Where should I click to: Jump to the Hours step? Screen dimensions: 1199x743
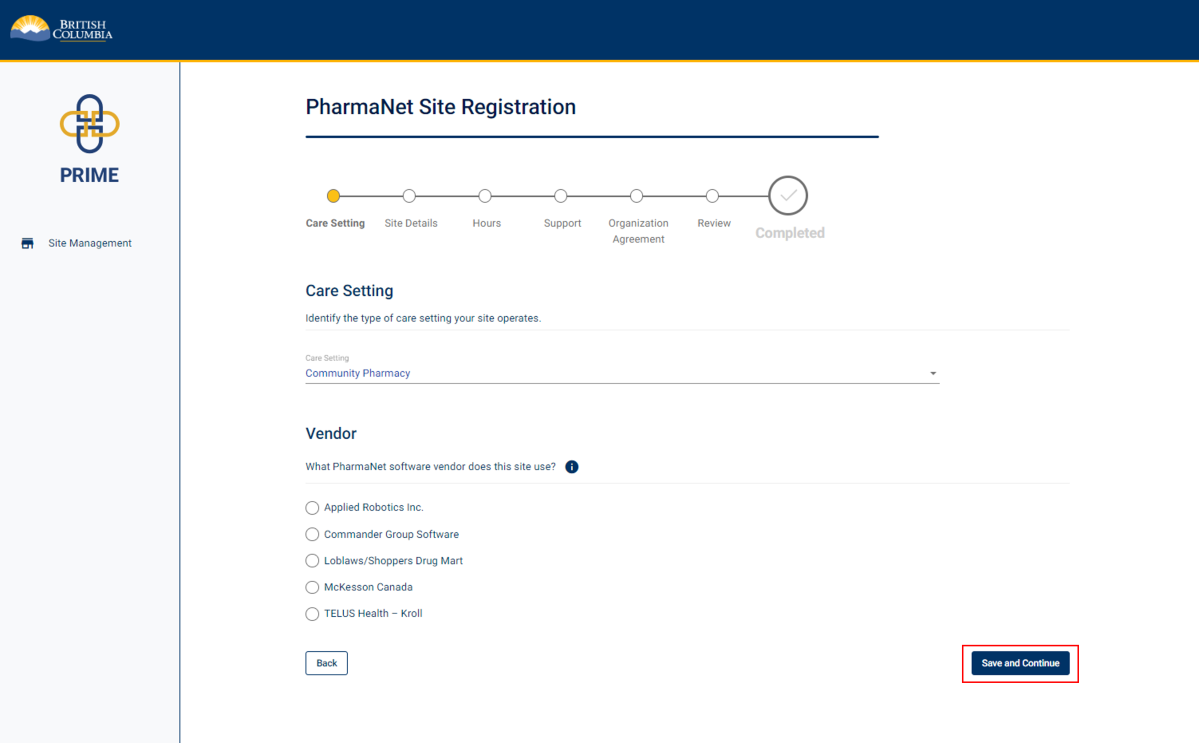click(x=485, y=196)
